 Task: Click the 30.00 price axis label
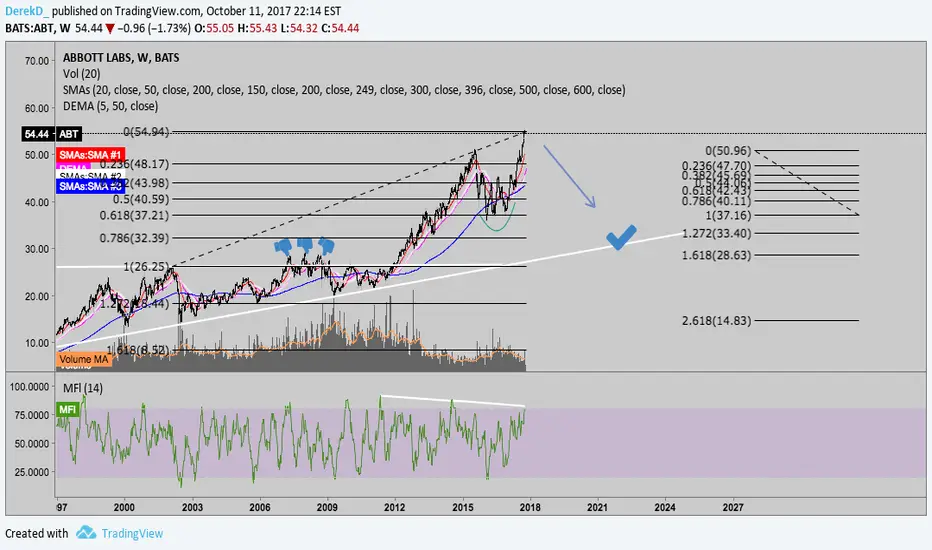[37, 249]
